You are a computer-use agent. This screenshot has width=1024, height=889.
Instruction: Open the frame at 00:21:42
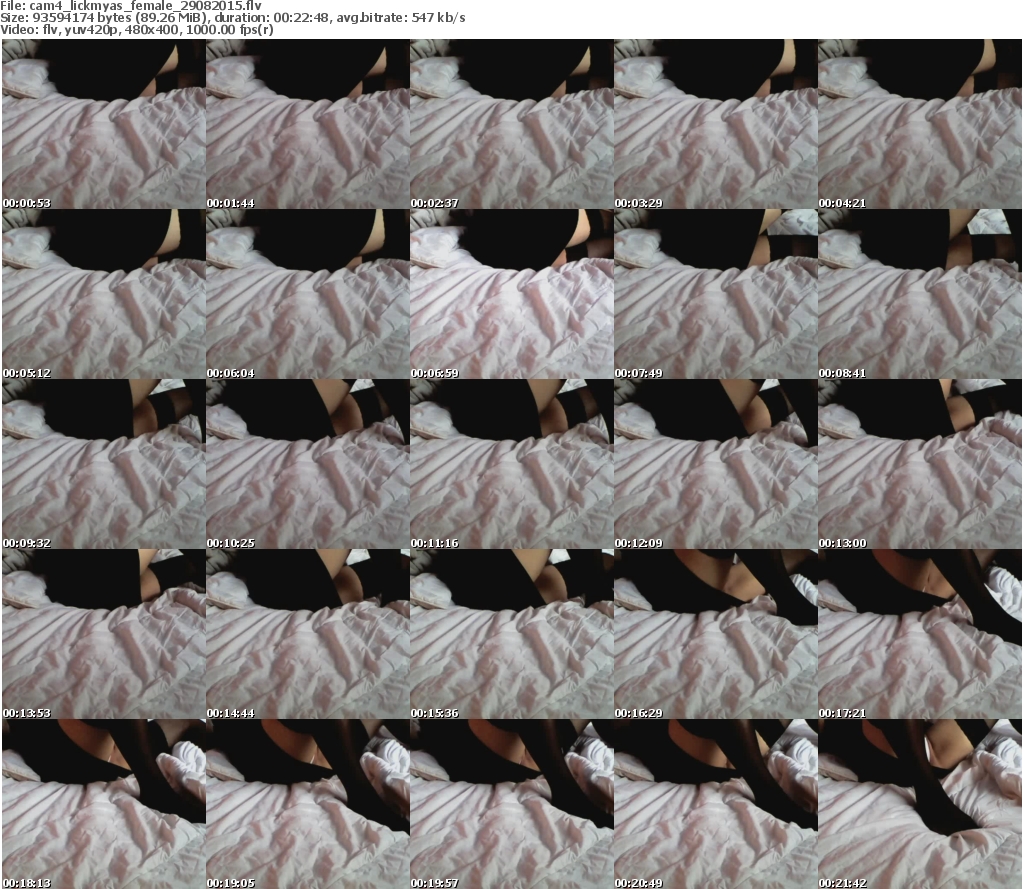920,804
